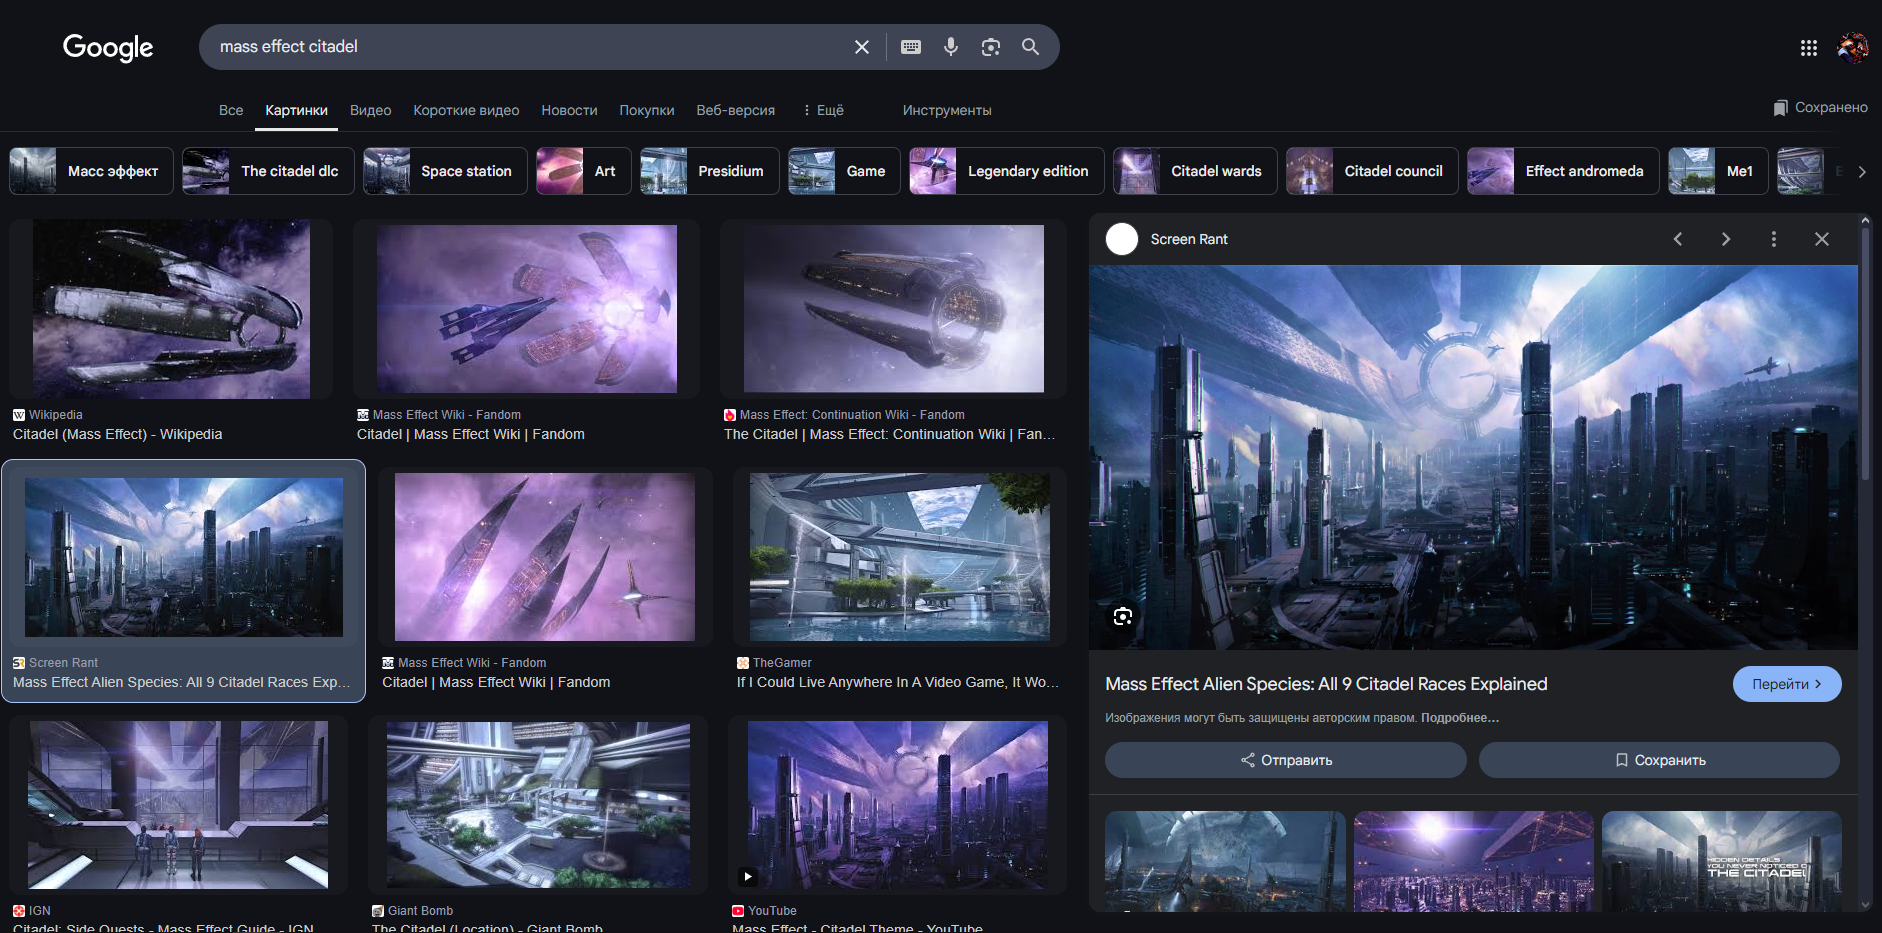Activate Lens search on the preview image
The width and height of the screenshot is (1882, 933).
click(x=1123, y=616)
